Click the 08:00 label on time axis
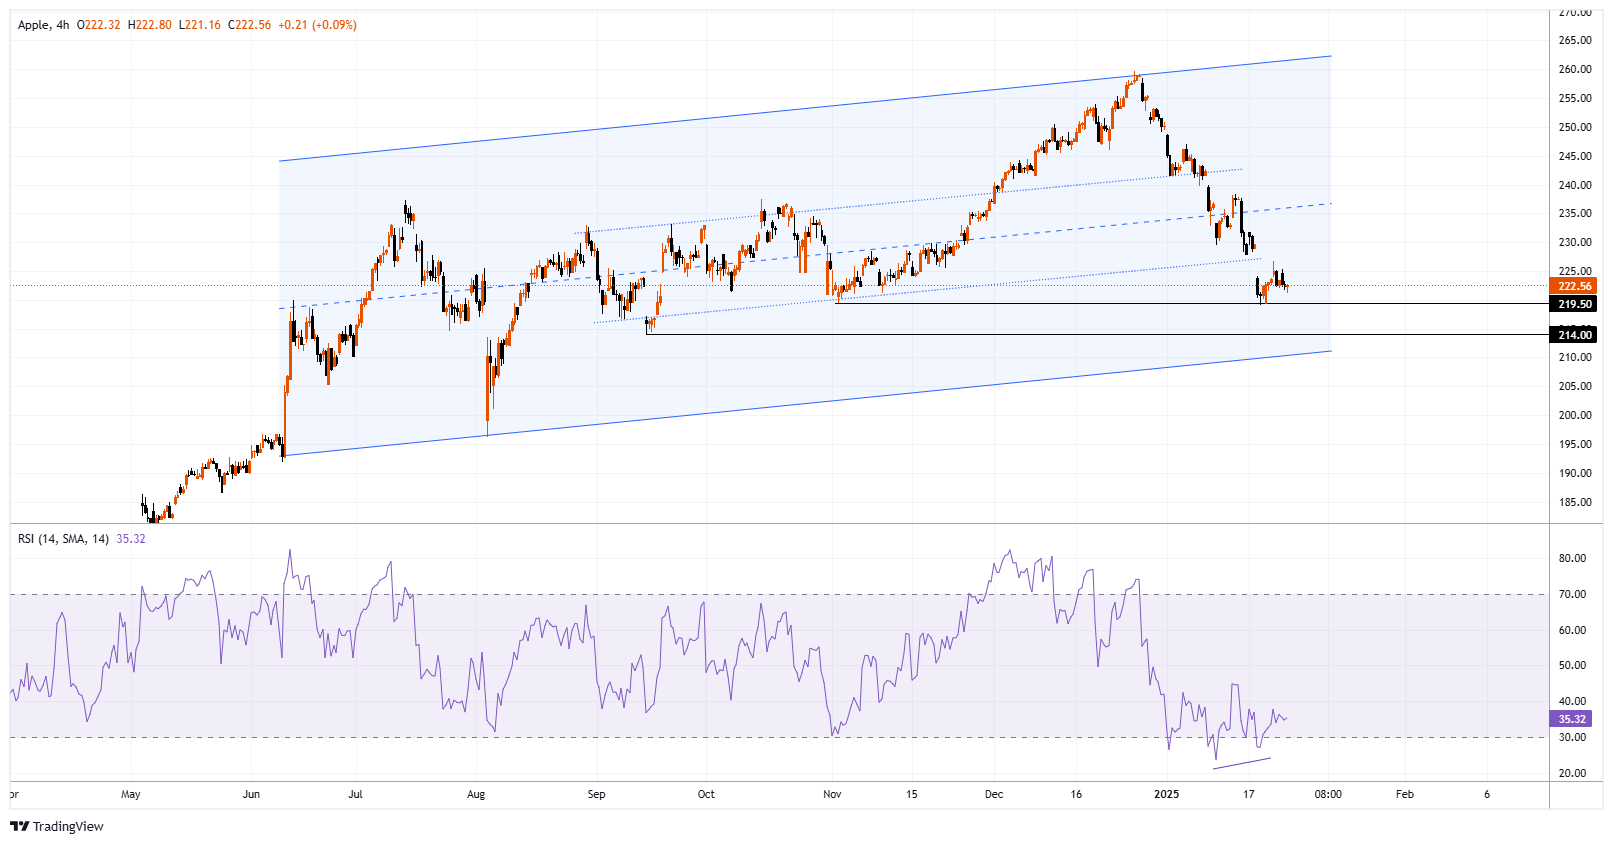This screenshot has height=844, width=1613. pyautogui.click(x=1328, y=795)
